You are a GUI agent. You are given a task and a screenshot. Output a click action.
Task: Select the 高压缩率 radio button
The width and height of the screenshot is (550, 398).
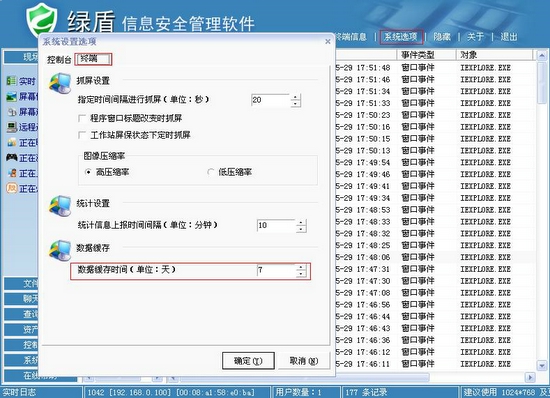tap(88, 172)
